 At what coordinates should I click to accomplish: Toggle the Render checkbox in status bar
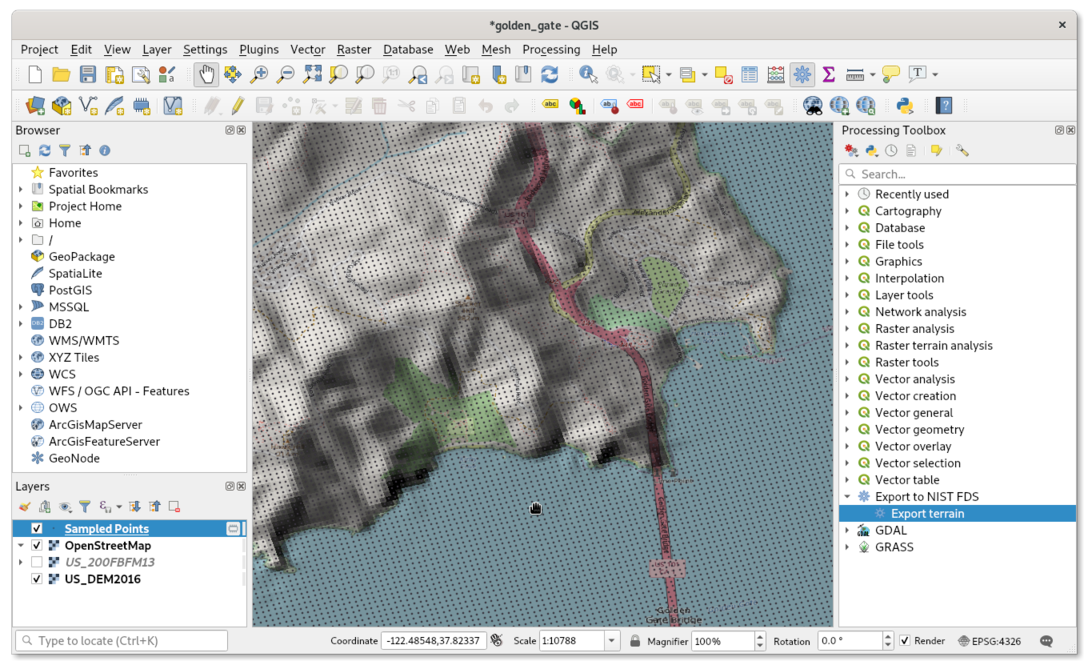click(905, 640)
